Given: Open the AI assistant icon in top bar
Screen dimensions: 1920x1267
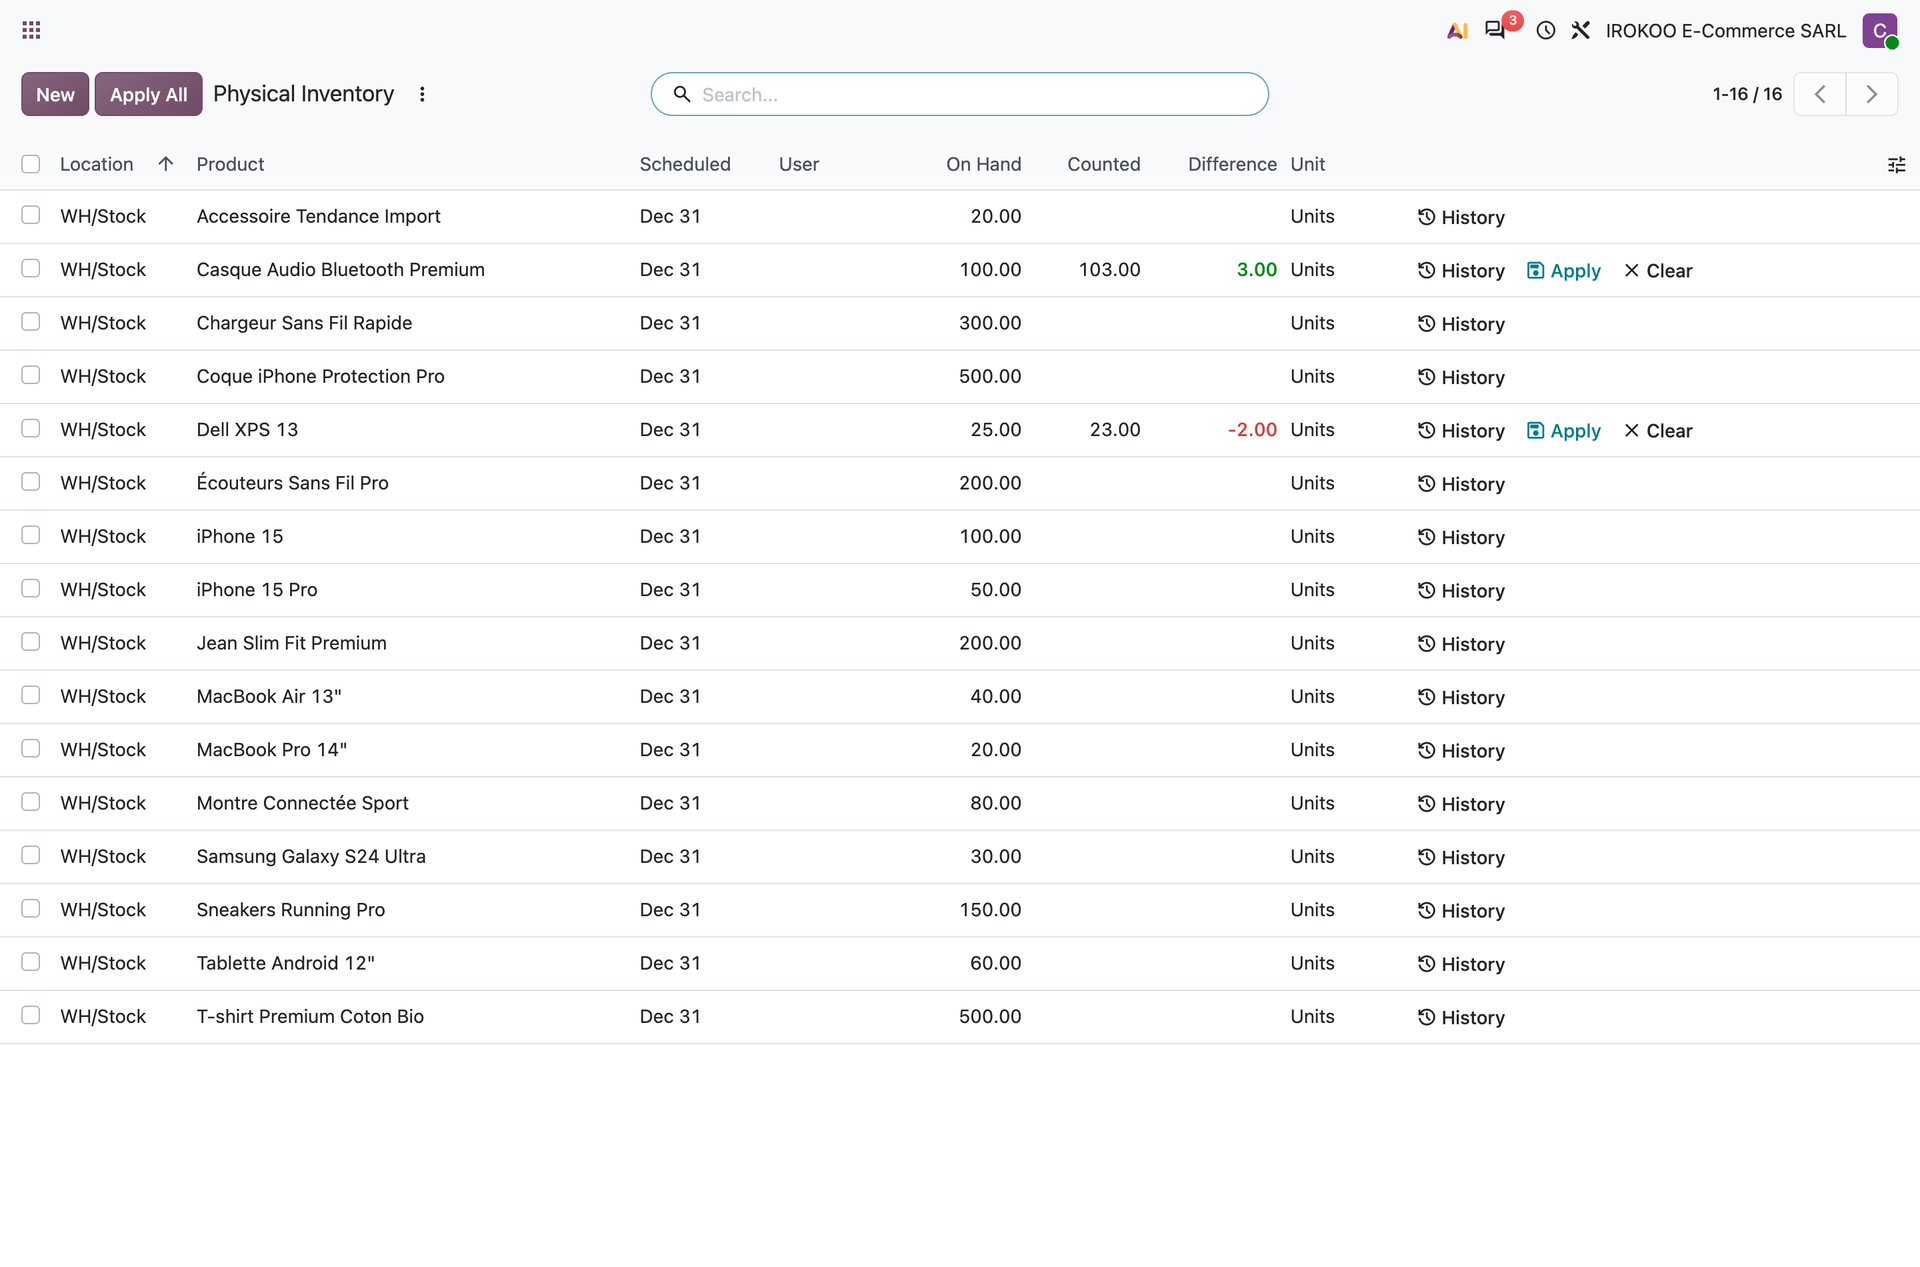Looking at the screenshot, I should pyautogui.click(x=1457, y=31).
